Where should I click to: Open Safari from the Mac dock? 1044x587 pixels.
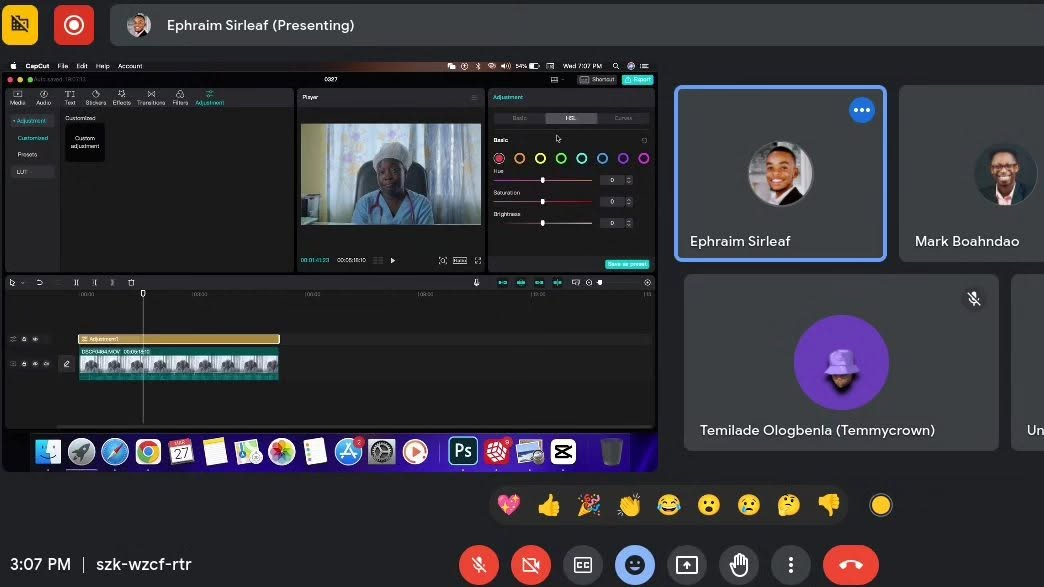pos(115,452)
